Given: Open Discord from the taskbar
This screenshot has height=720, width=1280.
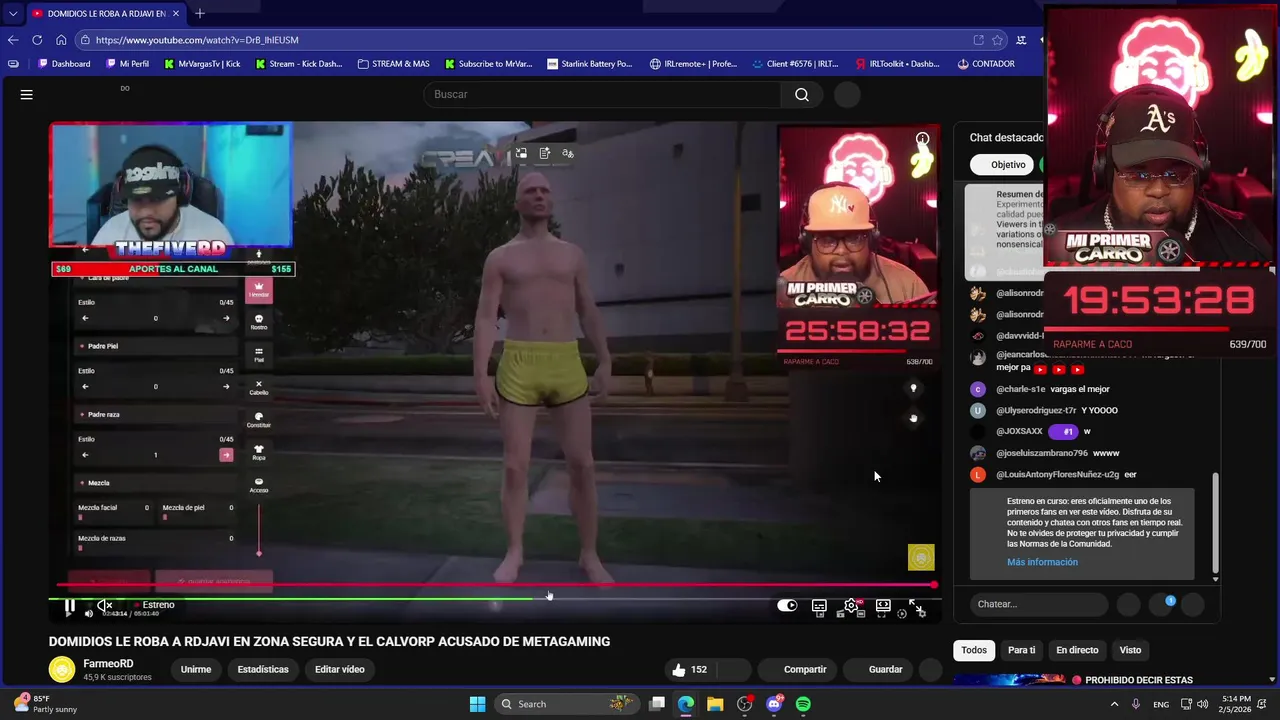Looking at the screenshot, I should click(774, 704).
